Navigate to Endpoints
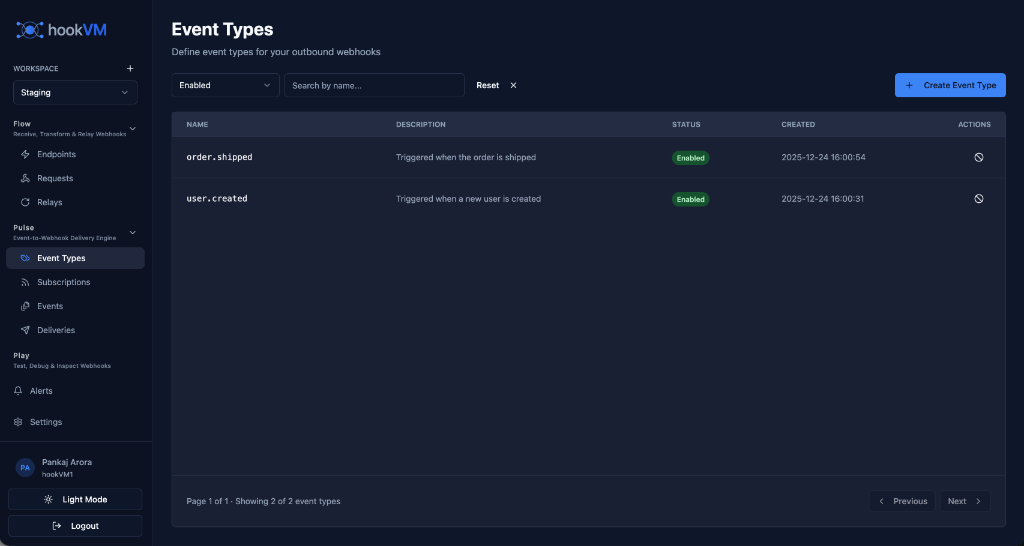 [56, 154]
